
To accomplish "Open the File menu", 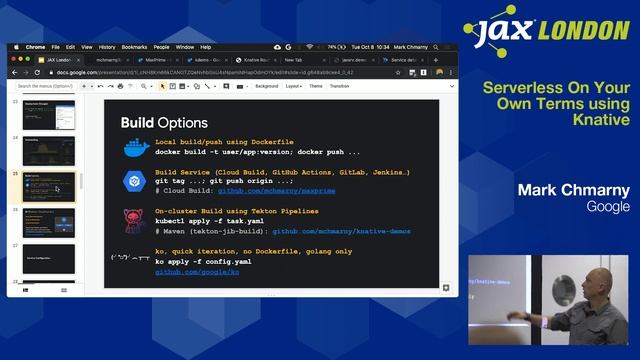I will coord(56,47).
